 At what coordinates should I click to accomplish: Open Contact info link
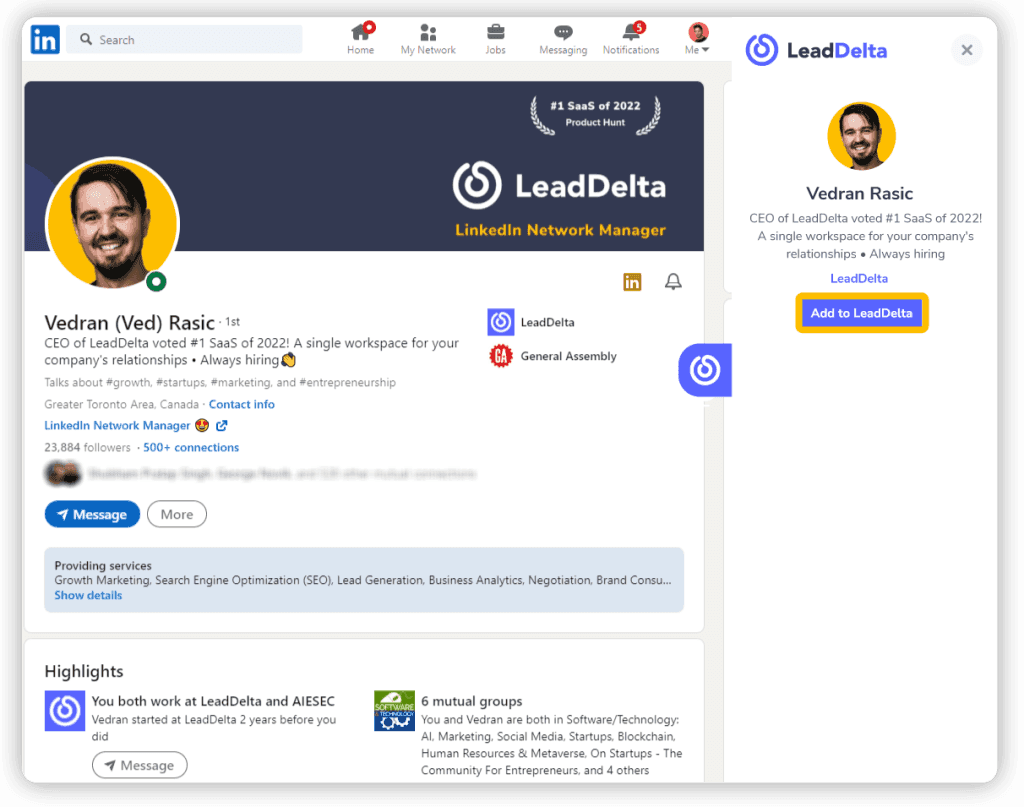click(x=242, y=404)
